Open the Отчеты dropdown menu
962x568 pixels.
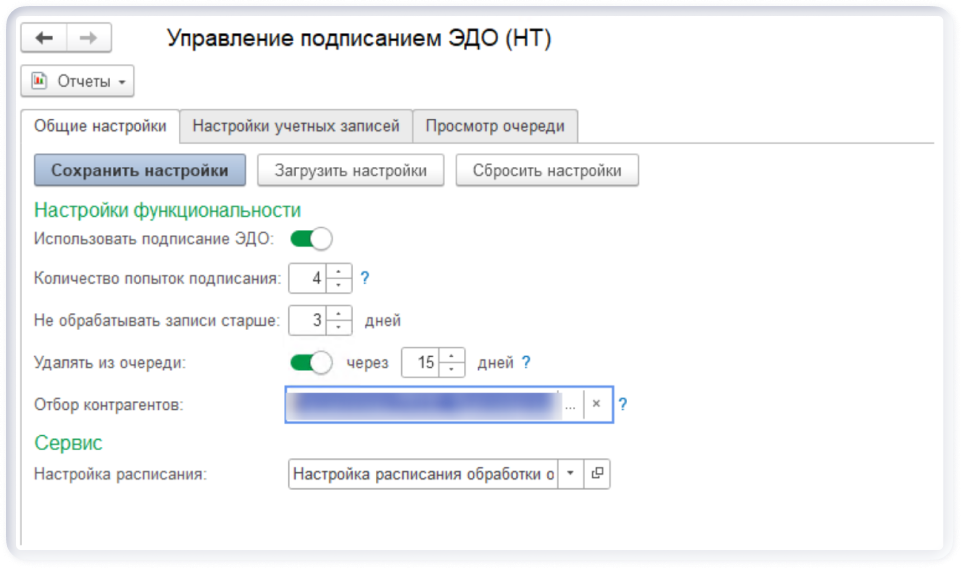78,81
